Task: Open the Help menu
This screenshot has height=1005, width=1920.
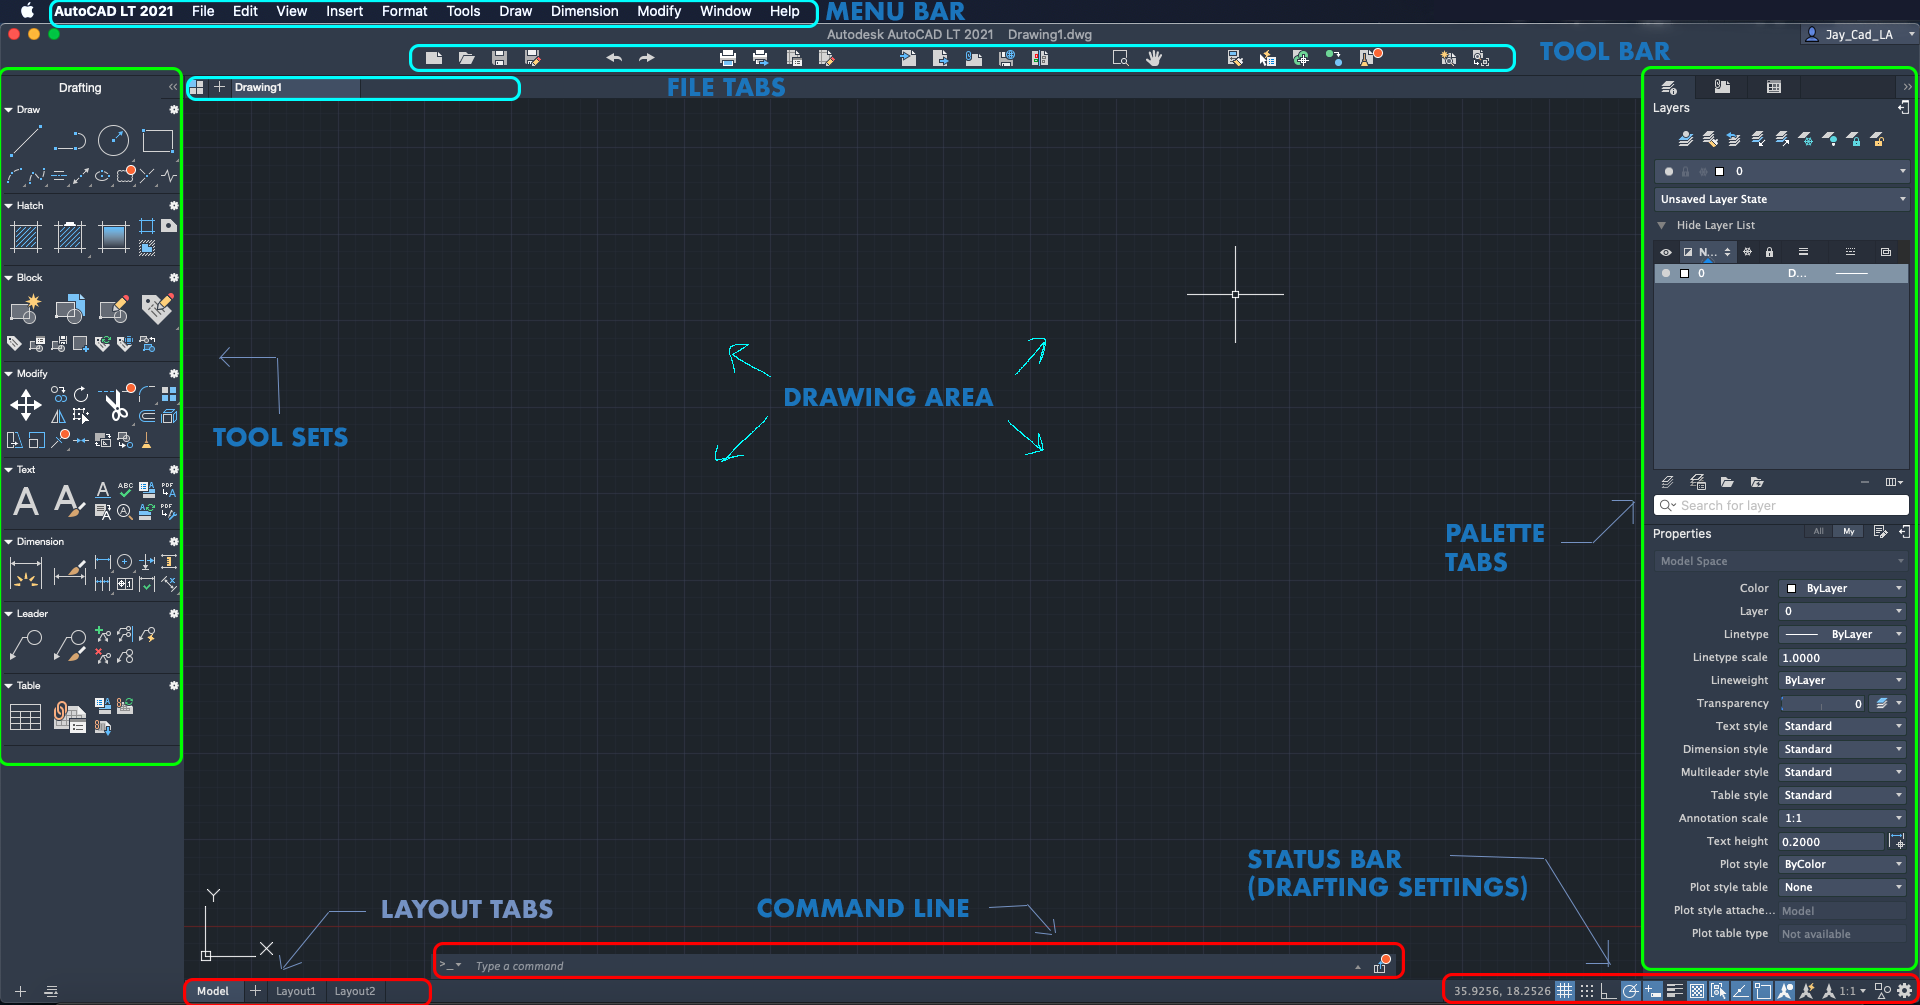Action: click(785, 11)
